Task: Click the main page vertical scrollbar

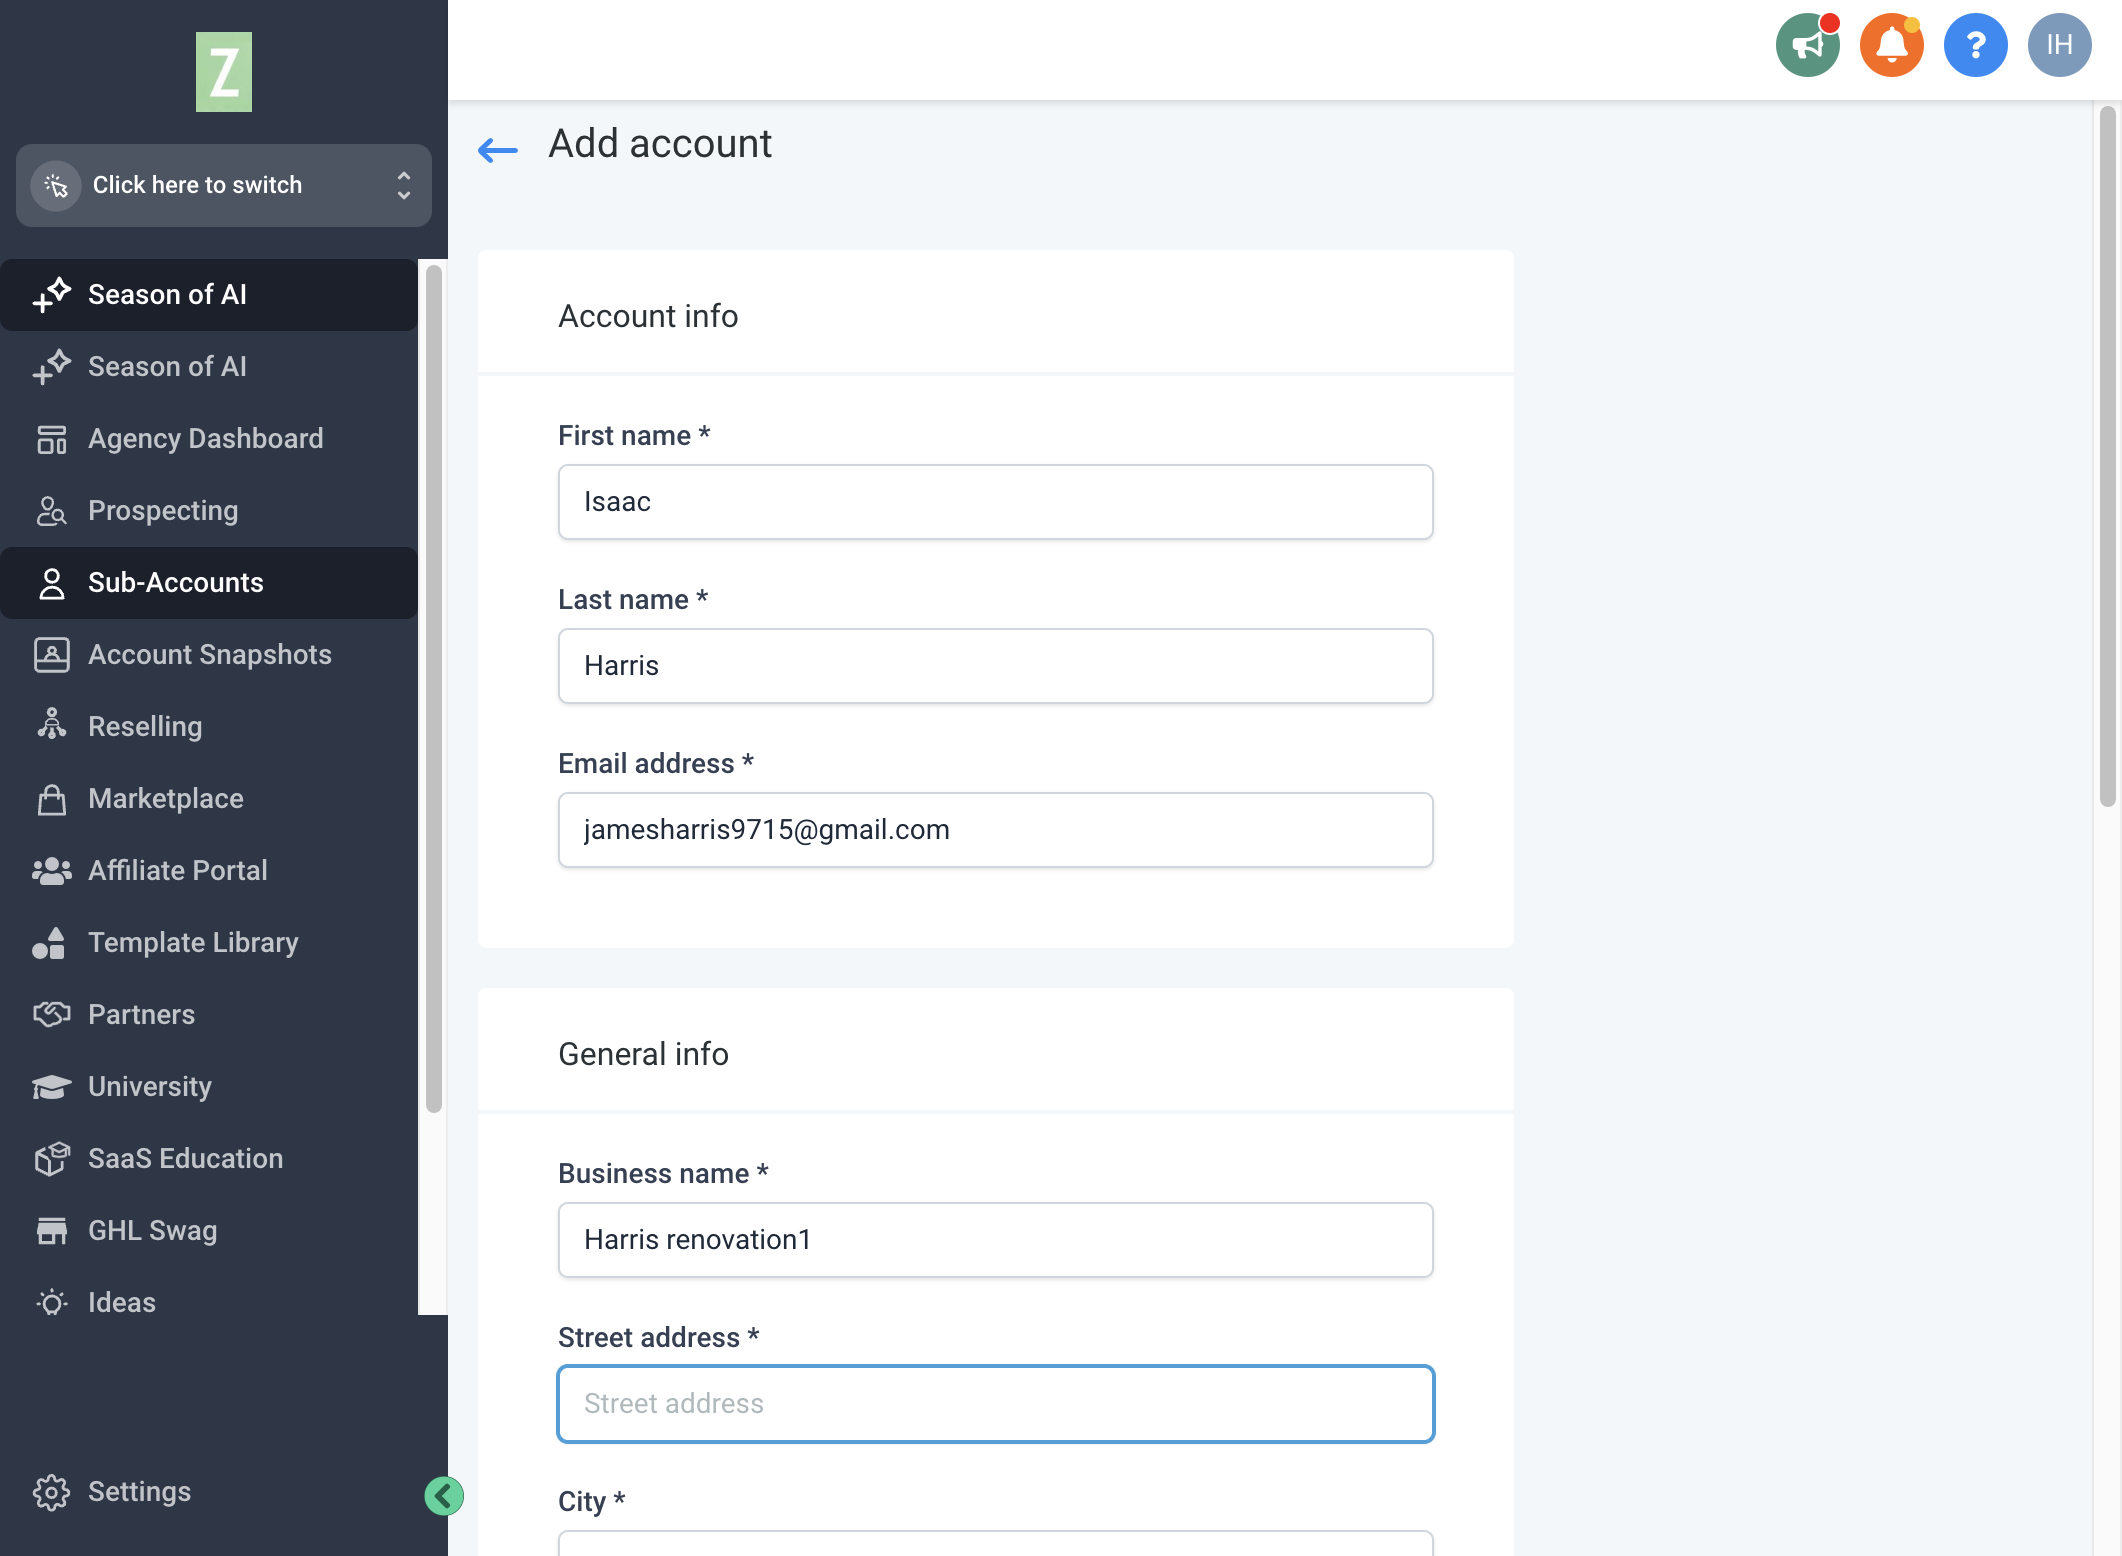Action: coord(2107,456)
